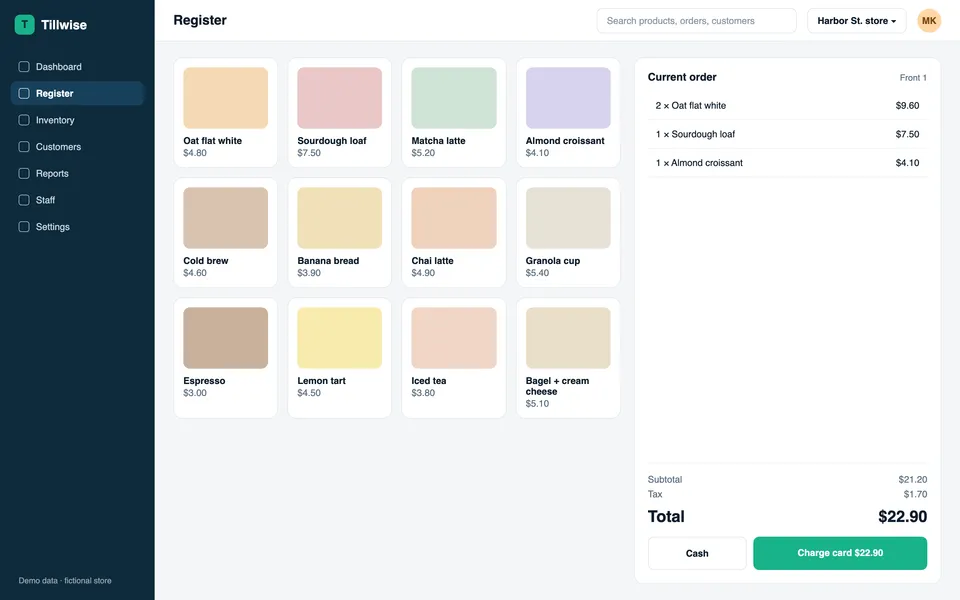
Task: Select the Almond croissant product tile image
Action: pos(568,98)
